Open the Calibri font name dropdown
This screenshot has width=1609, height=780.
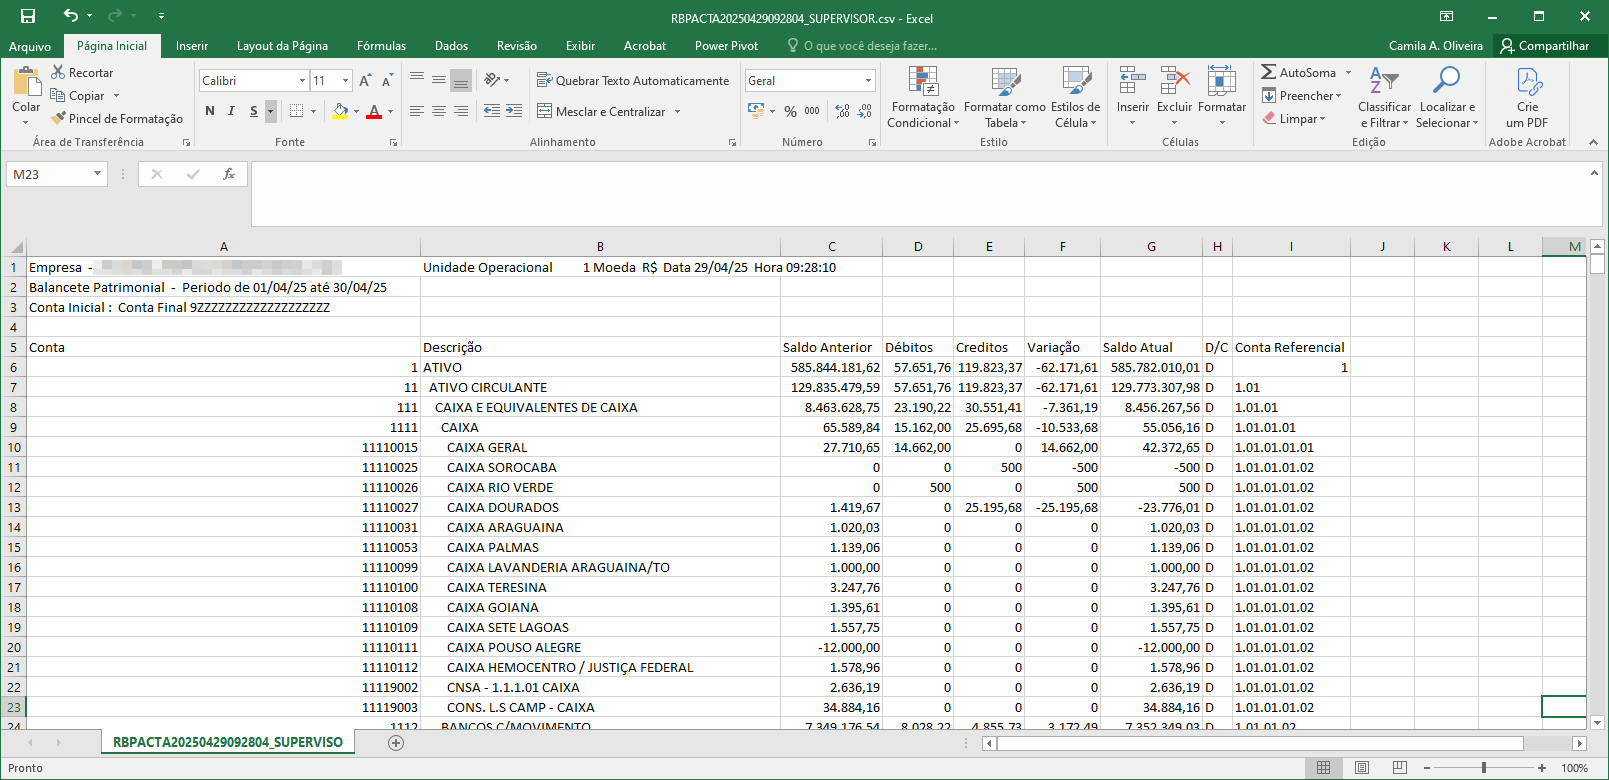[x=302, y=81]
